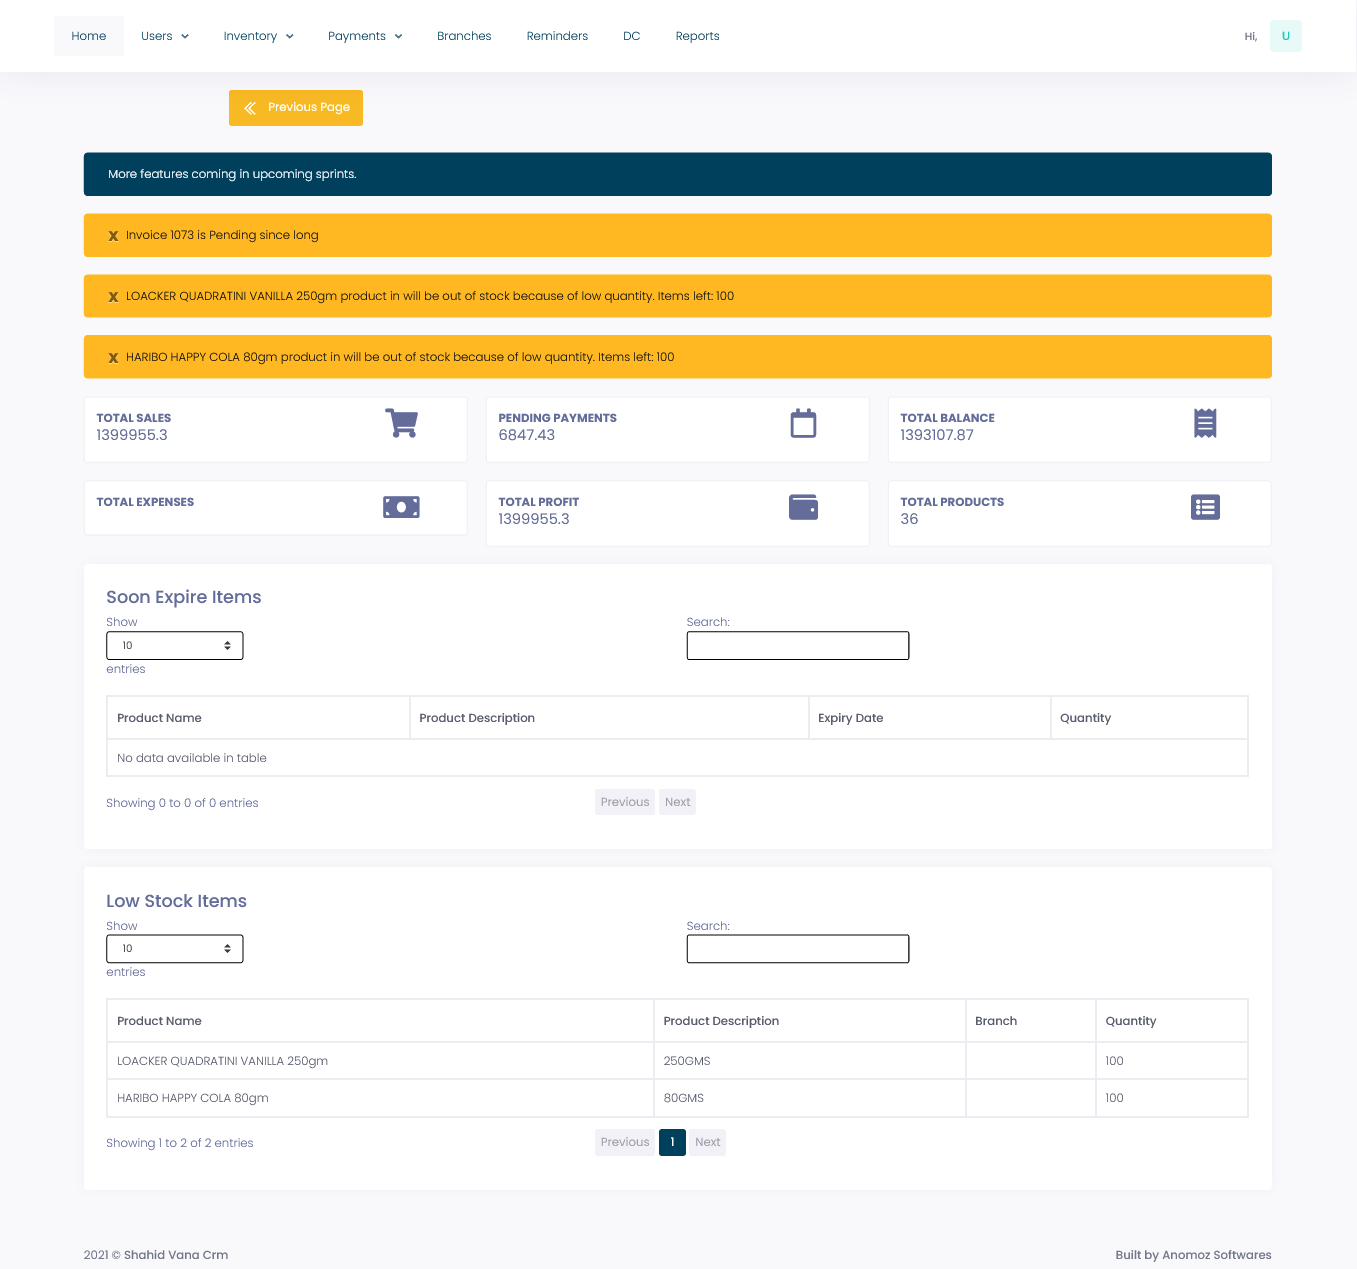Viewport: 1357px width, 1269px height.
Task: Click the calendar icon on Pending Payments card
Action: pos(803,423)
